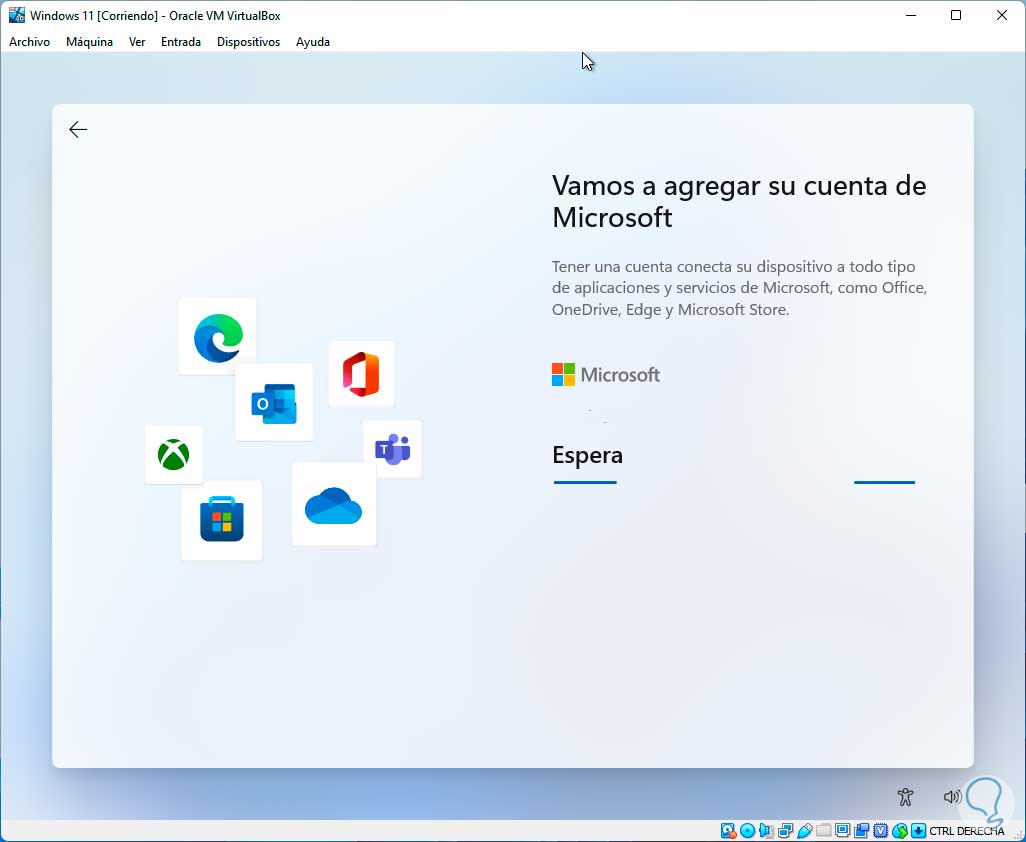This screenshot has height=842, width=1026.
Task: Open the Ayuda menu
Action: (313, 42)
